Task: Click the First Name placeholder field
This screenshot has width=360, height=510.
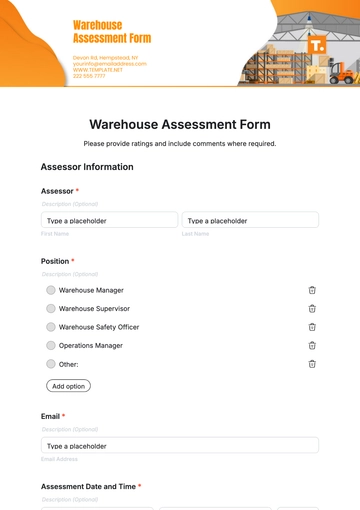Action: tap(109, 220)
